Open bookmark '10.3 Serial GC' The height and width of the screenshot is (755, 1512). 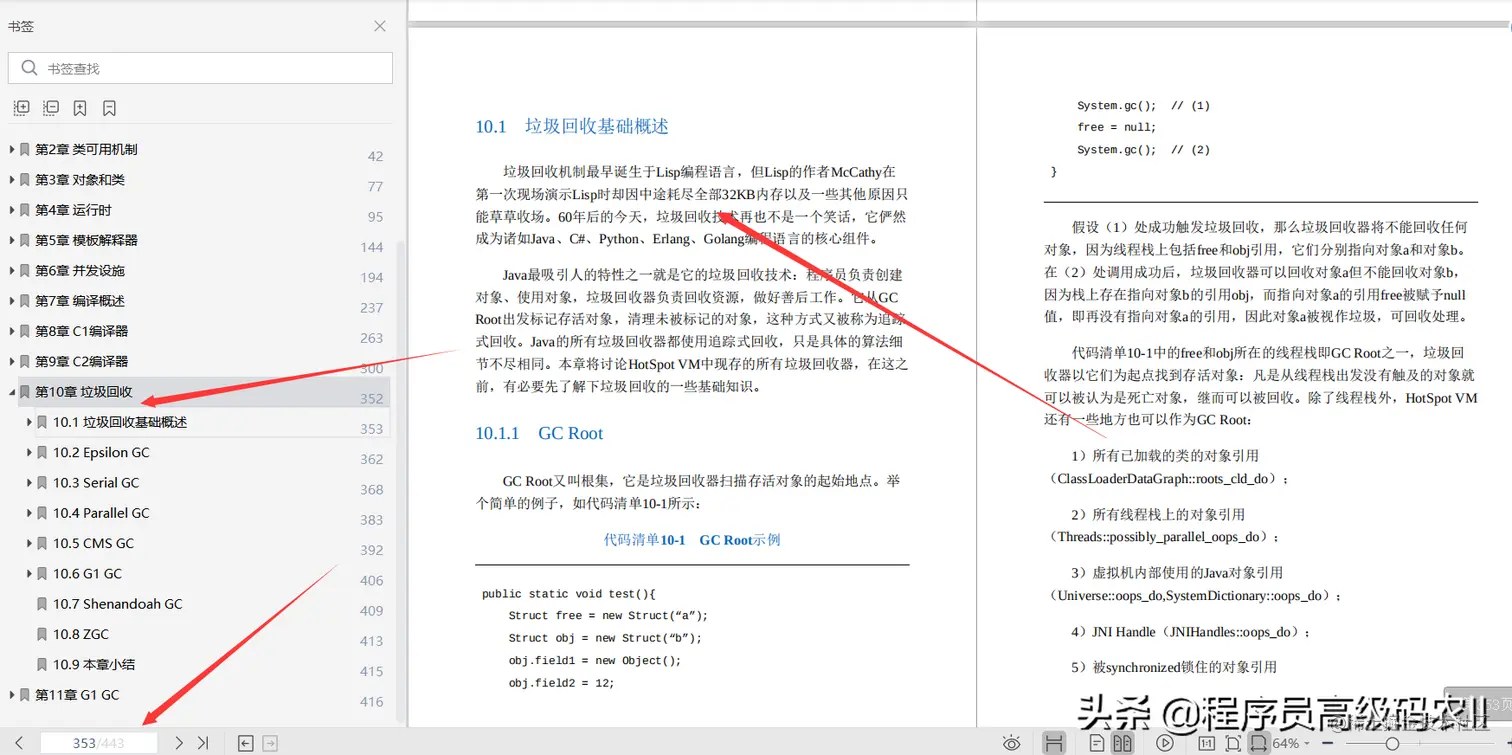[96, 482]
